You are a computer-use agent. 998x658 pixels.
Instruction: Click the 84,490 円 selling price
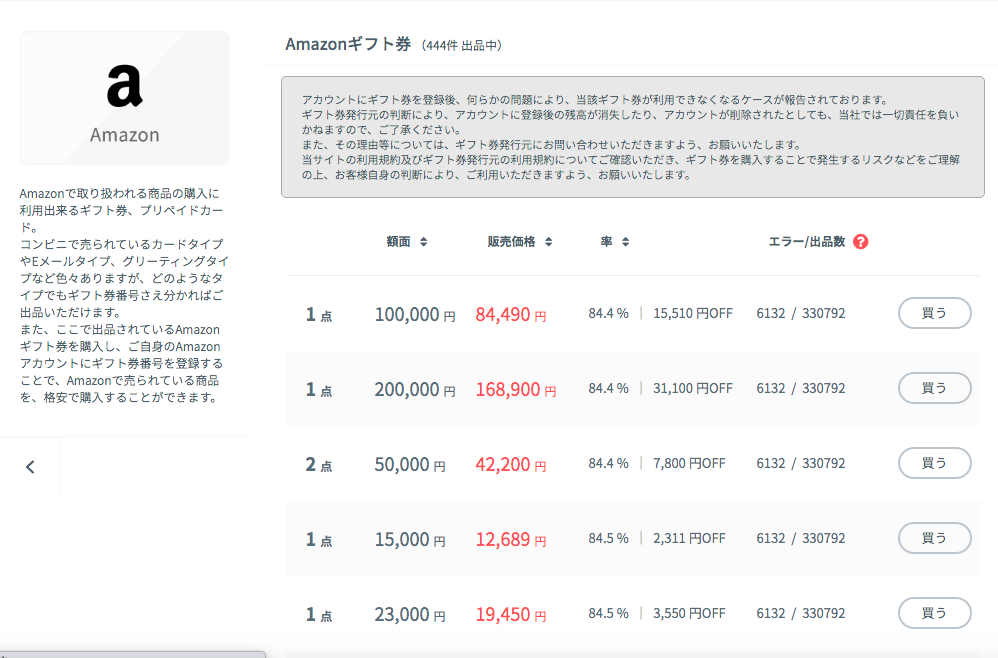510,314
